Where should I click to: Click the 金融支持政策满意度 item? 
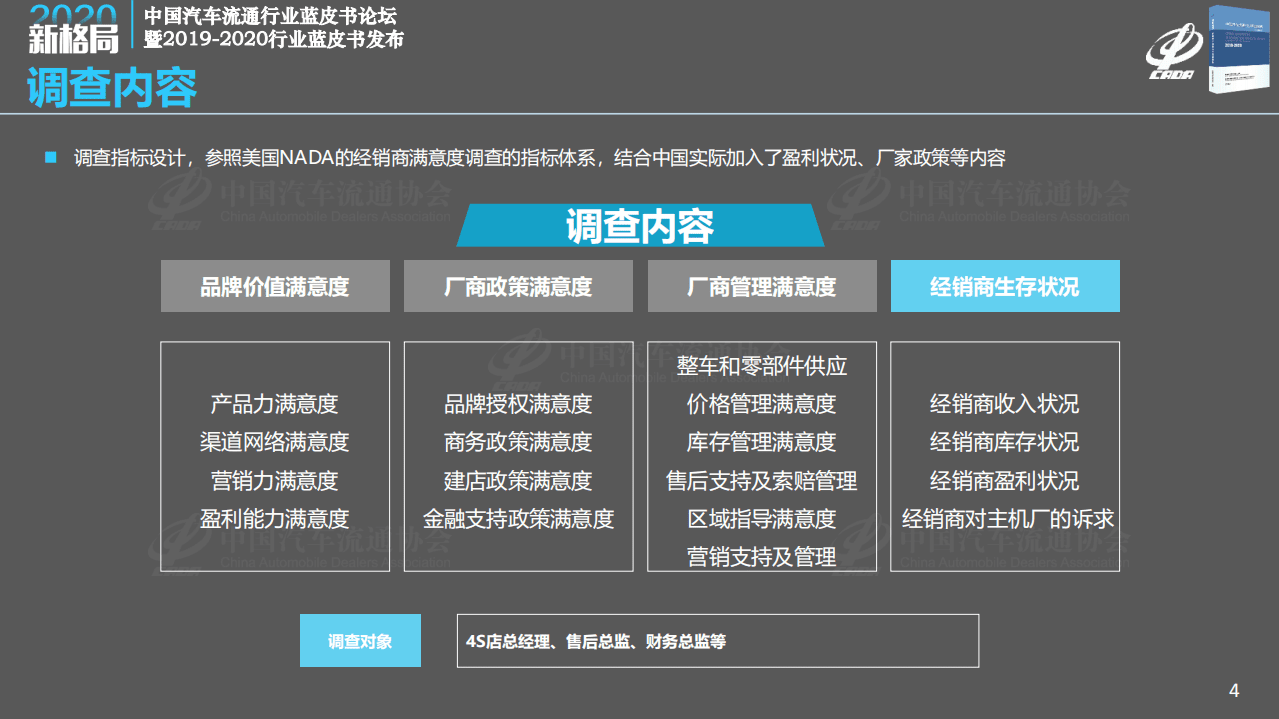(518, 519)
